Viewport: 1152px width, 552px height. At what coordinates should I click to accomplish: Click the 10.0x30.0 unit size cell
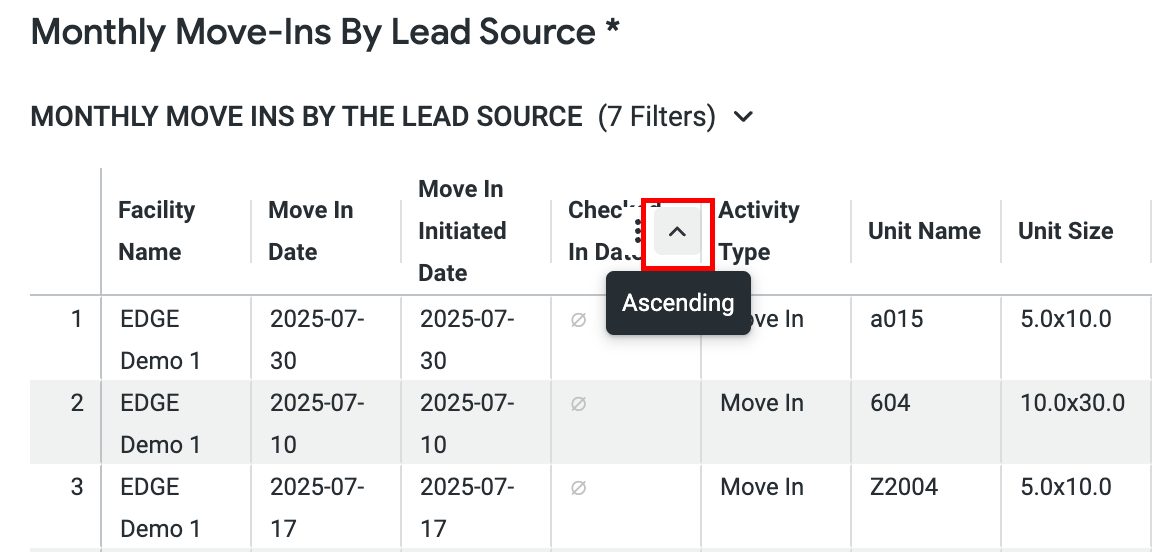[x=1072, y=403]
